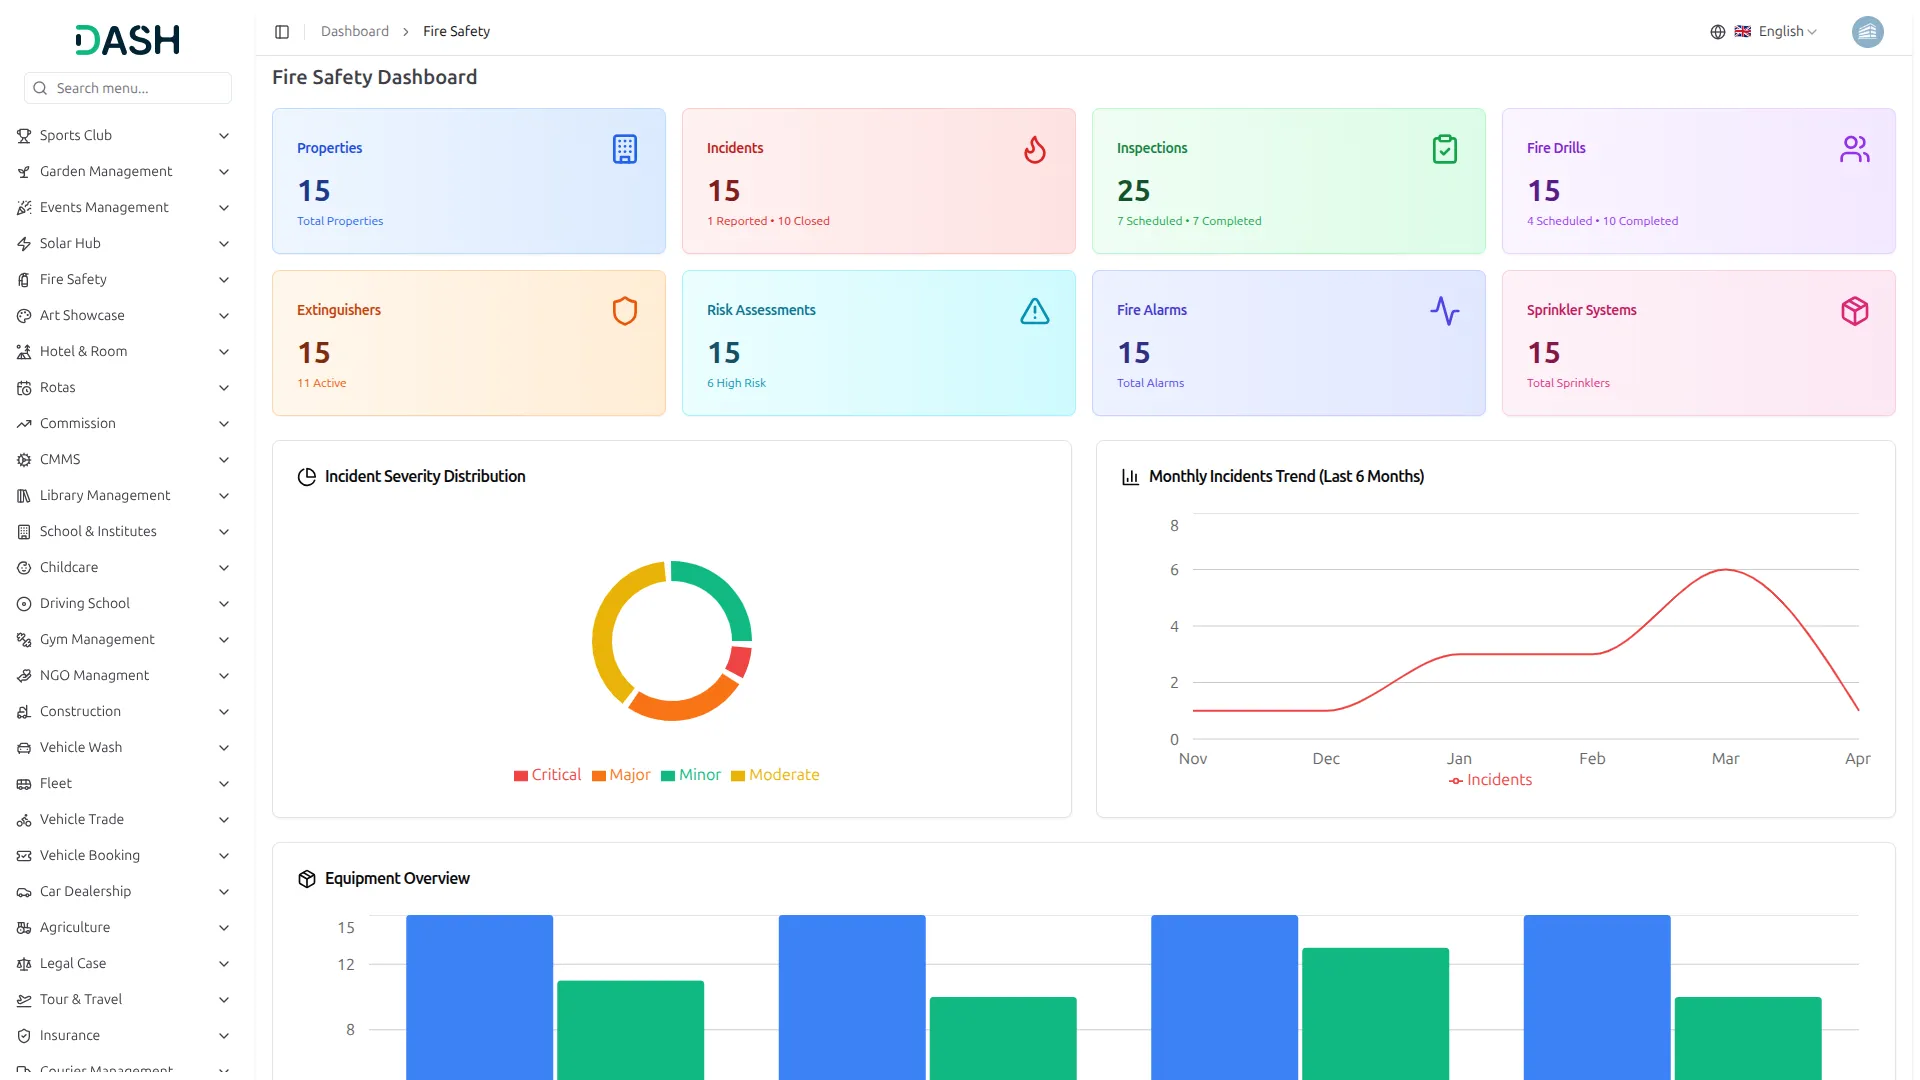
Task: Toggle Major series in severity legend
Action: [621, 775]
